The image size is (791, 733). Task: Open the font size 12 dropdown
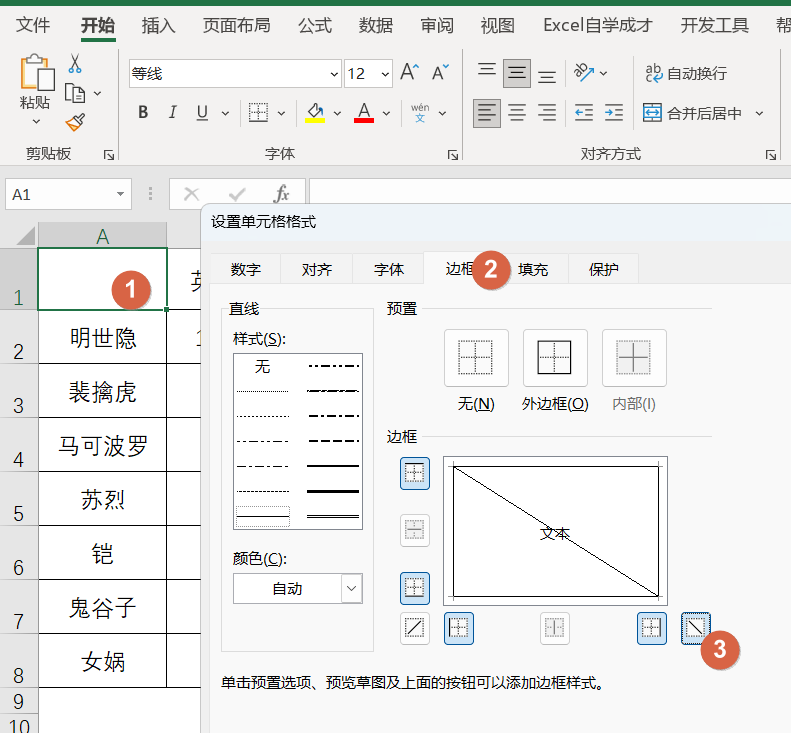tap(385, 74)
